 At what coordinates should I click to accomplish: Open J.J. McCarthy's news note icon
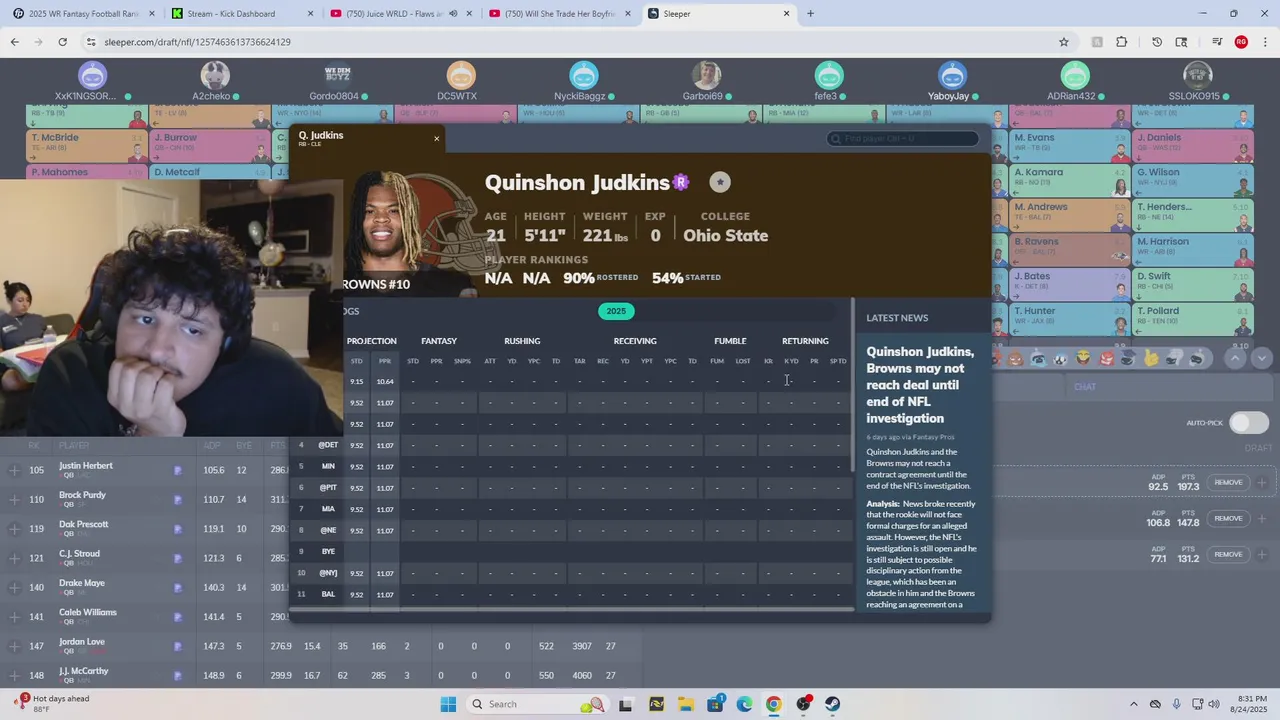pos(178,675)
